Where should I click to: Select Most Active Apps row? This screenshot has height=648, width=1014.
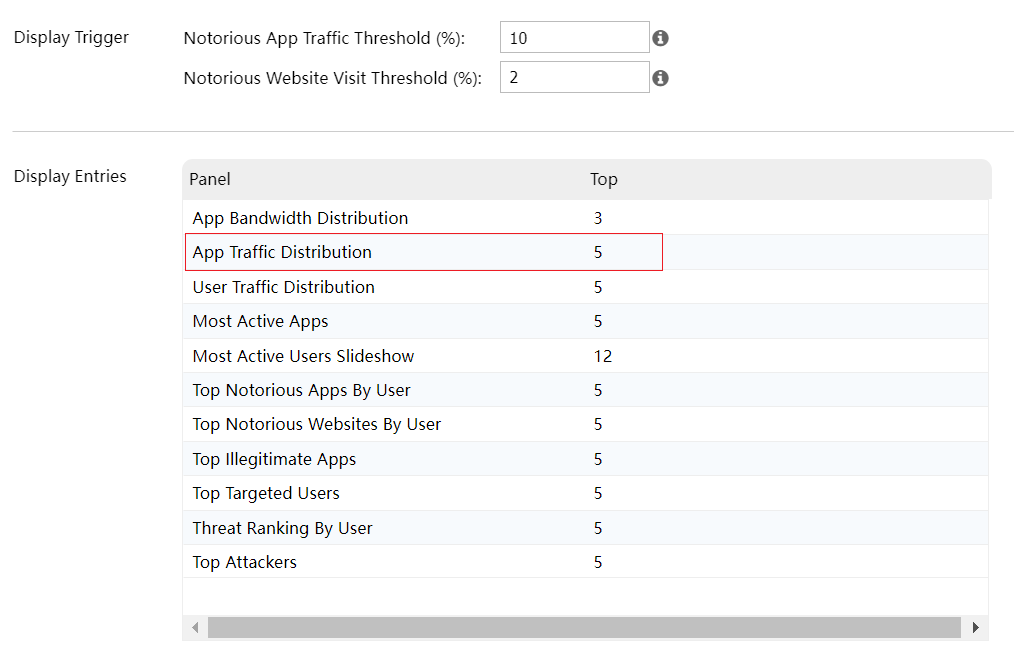point(260,321)
